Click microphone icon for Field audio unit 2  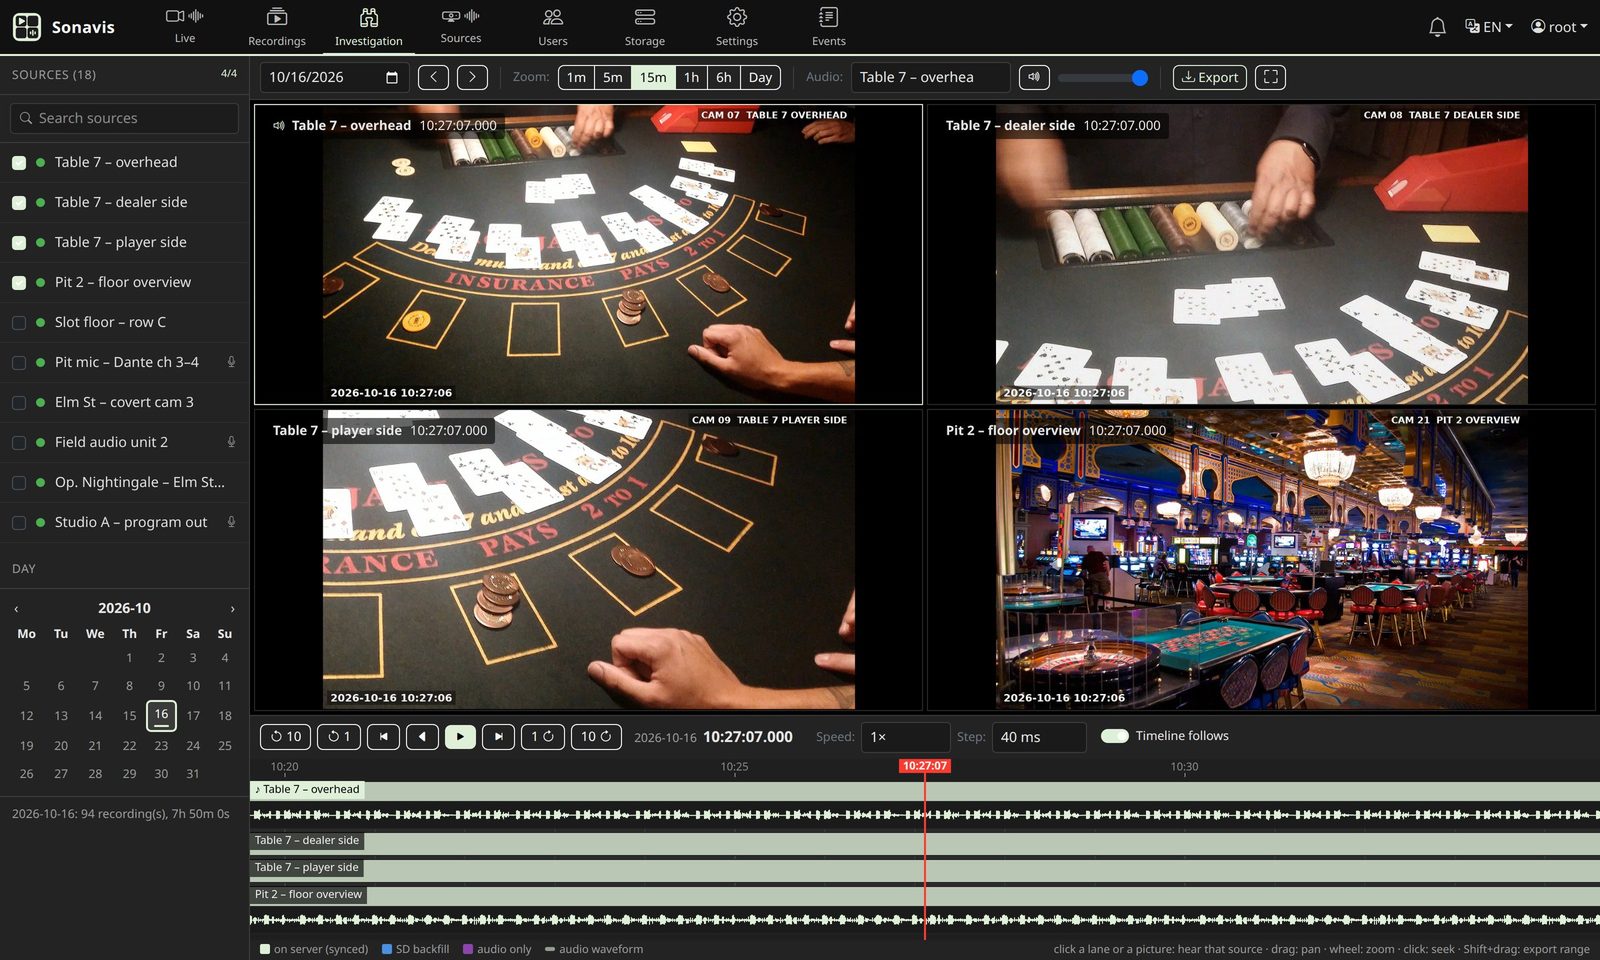pyautogui.click(x=231, y=442)
